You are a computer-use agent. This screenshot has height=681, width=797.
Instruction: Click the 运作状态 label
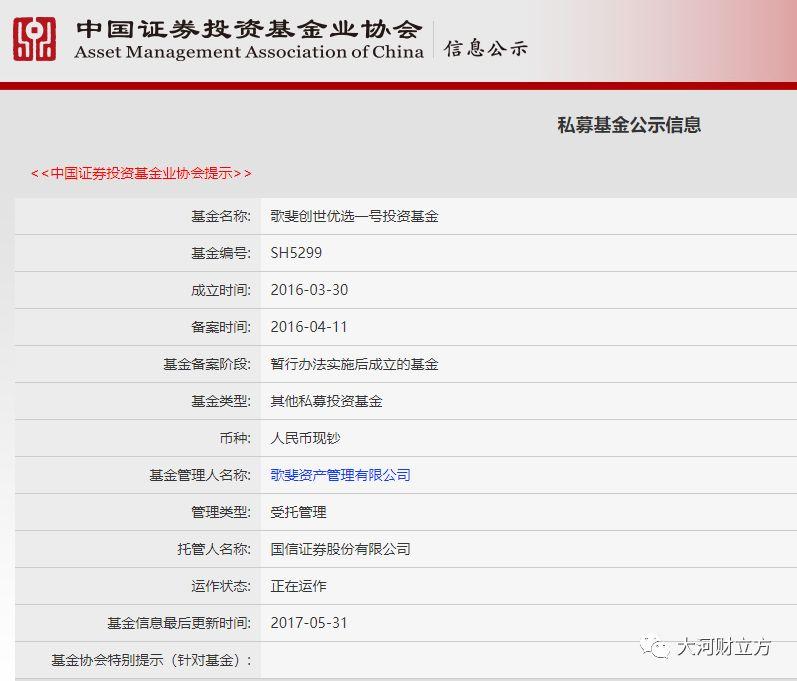[x=221, y=586]
